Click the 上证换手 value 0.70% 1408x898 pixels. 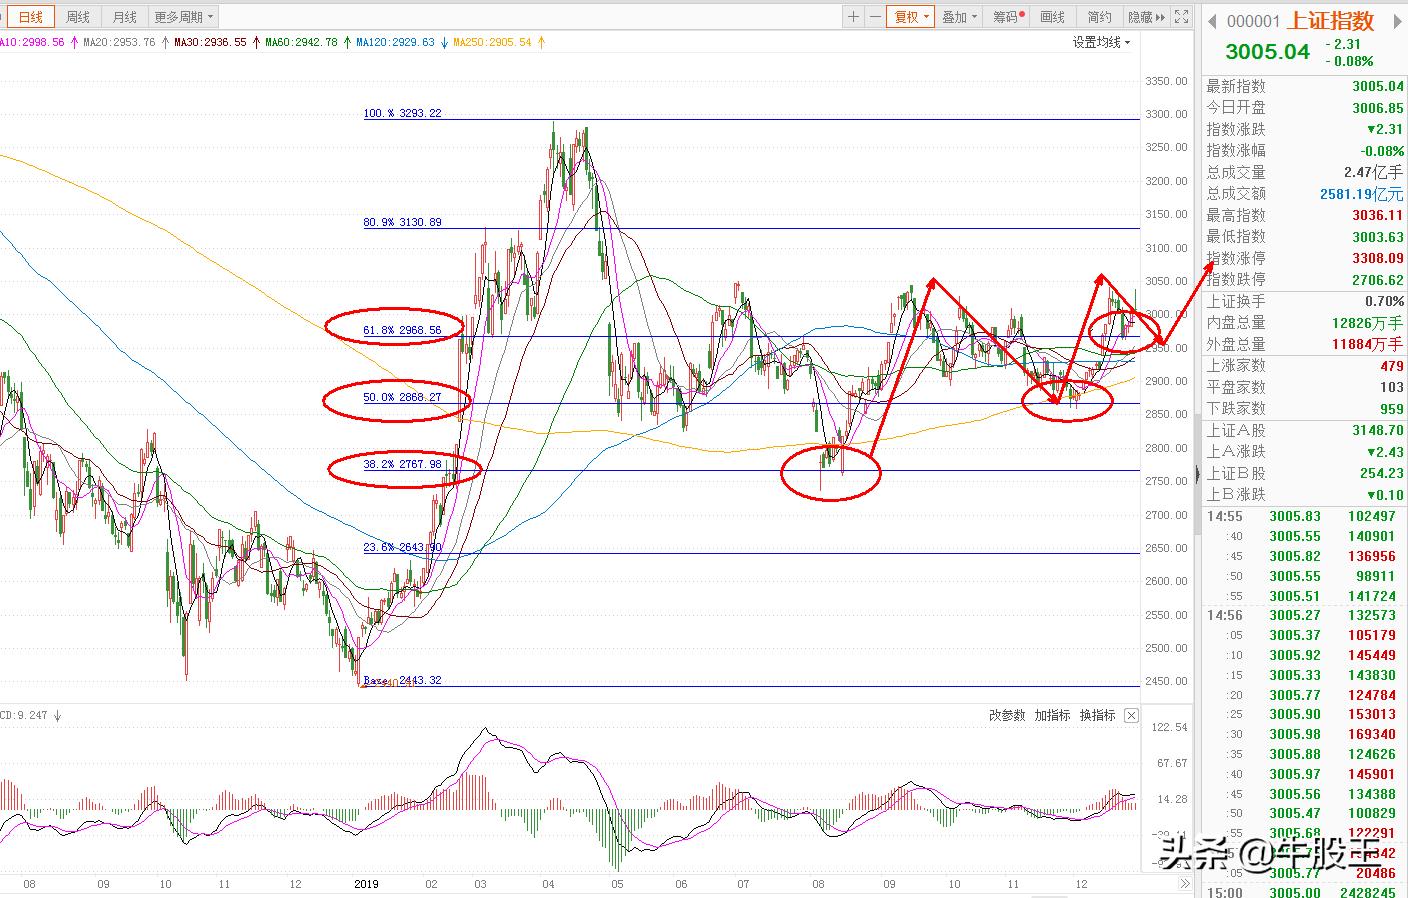click(x=1385, y=301)
